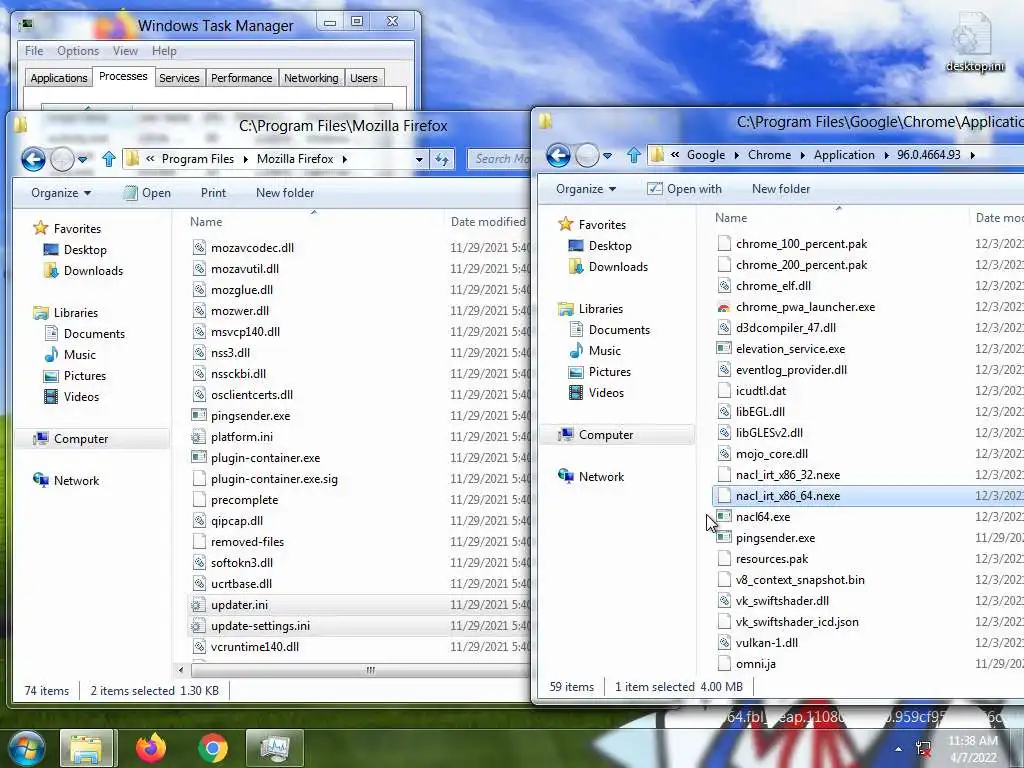Open Users tab in Task Manager
This screenshot has height=768, width=1024.
pos(364,78)
